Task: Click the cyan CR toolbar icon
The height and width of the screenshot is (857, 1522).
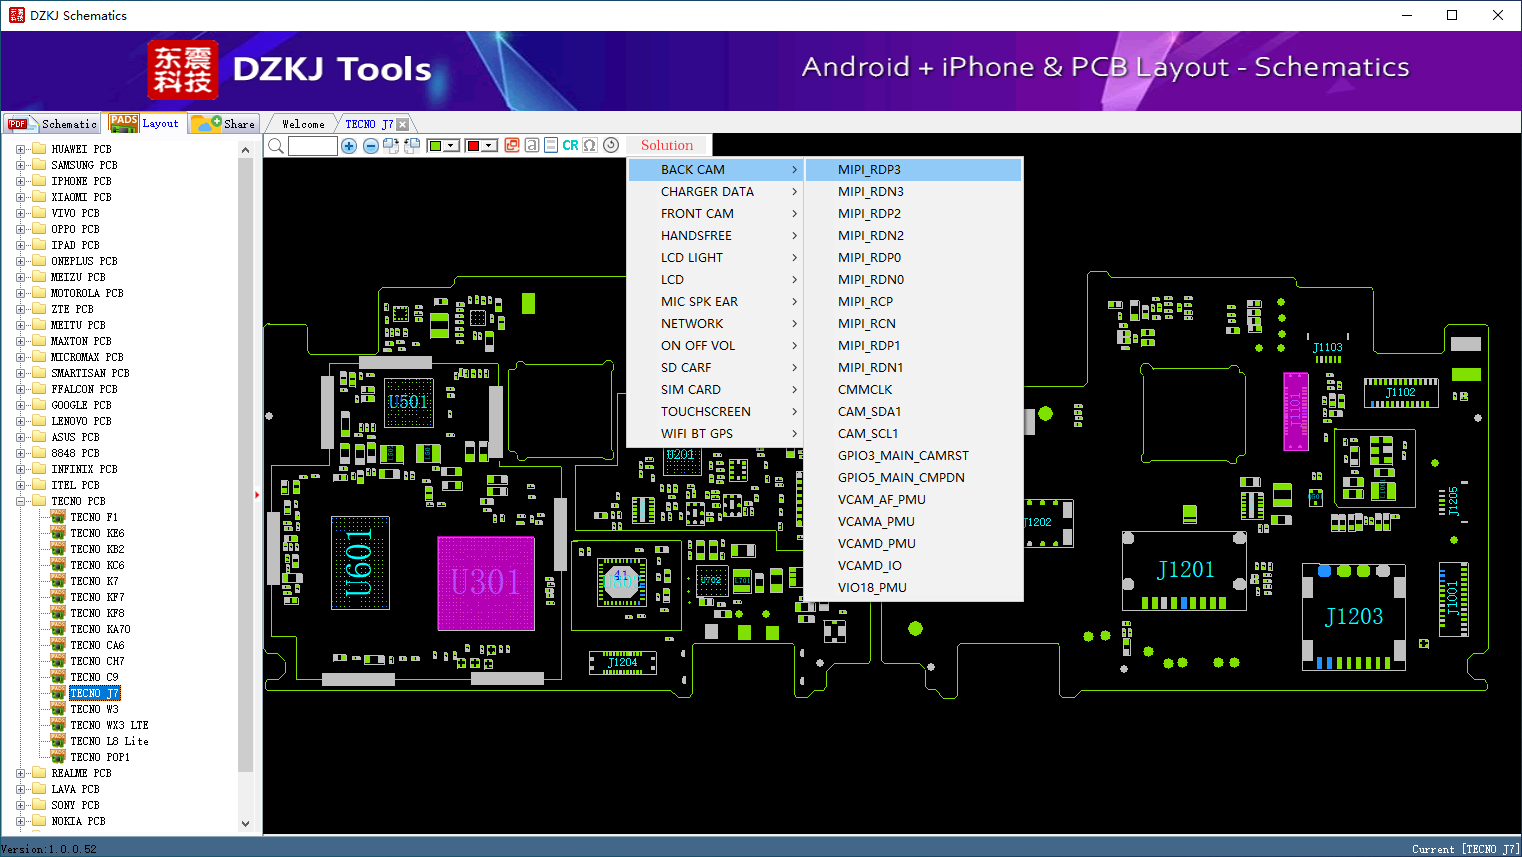Action: pyautogui.click(x=570, y=145)
